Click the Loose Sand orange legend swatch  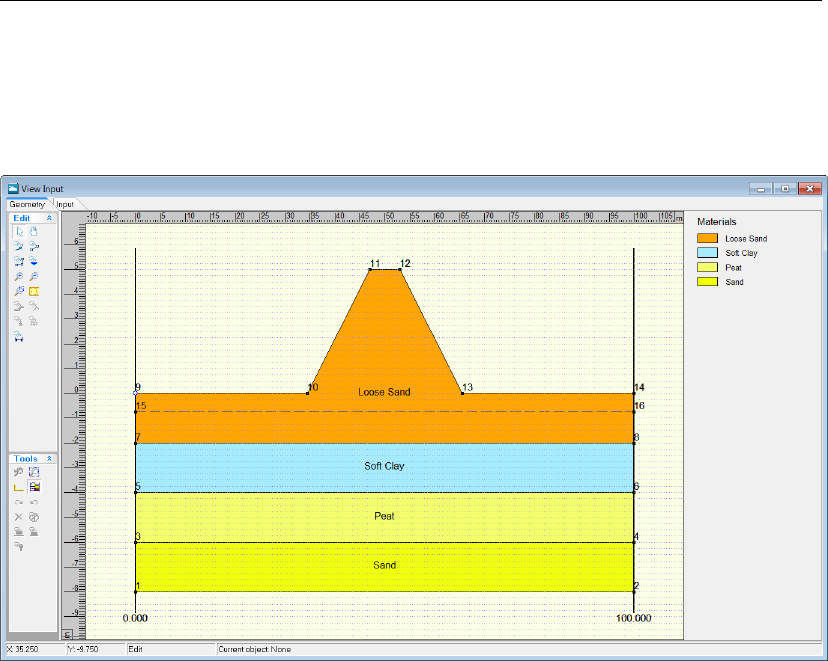(x=708, y=239)
